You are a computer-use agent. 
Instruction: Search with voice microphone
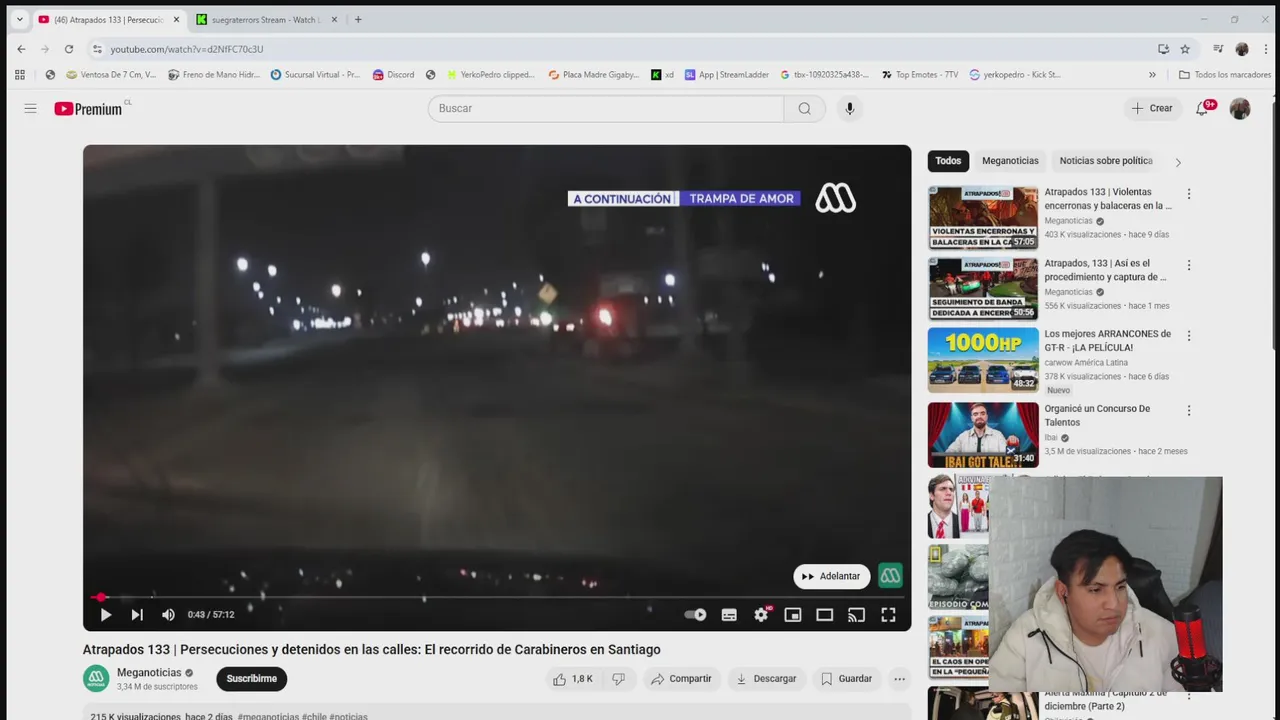(x=849, y=108)
